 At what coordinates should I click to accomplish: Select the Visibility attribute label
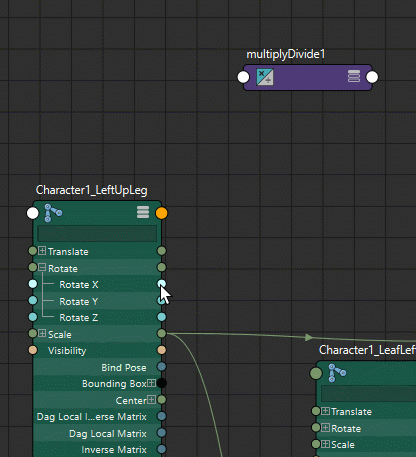(x=67, y=351)
